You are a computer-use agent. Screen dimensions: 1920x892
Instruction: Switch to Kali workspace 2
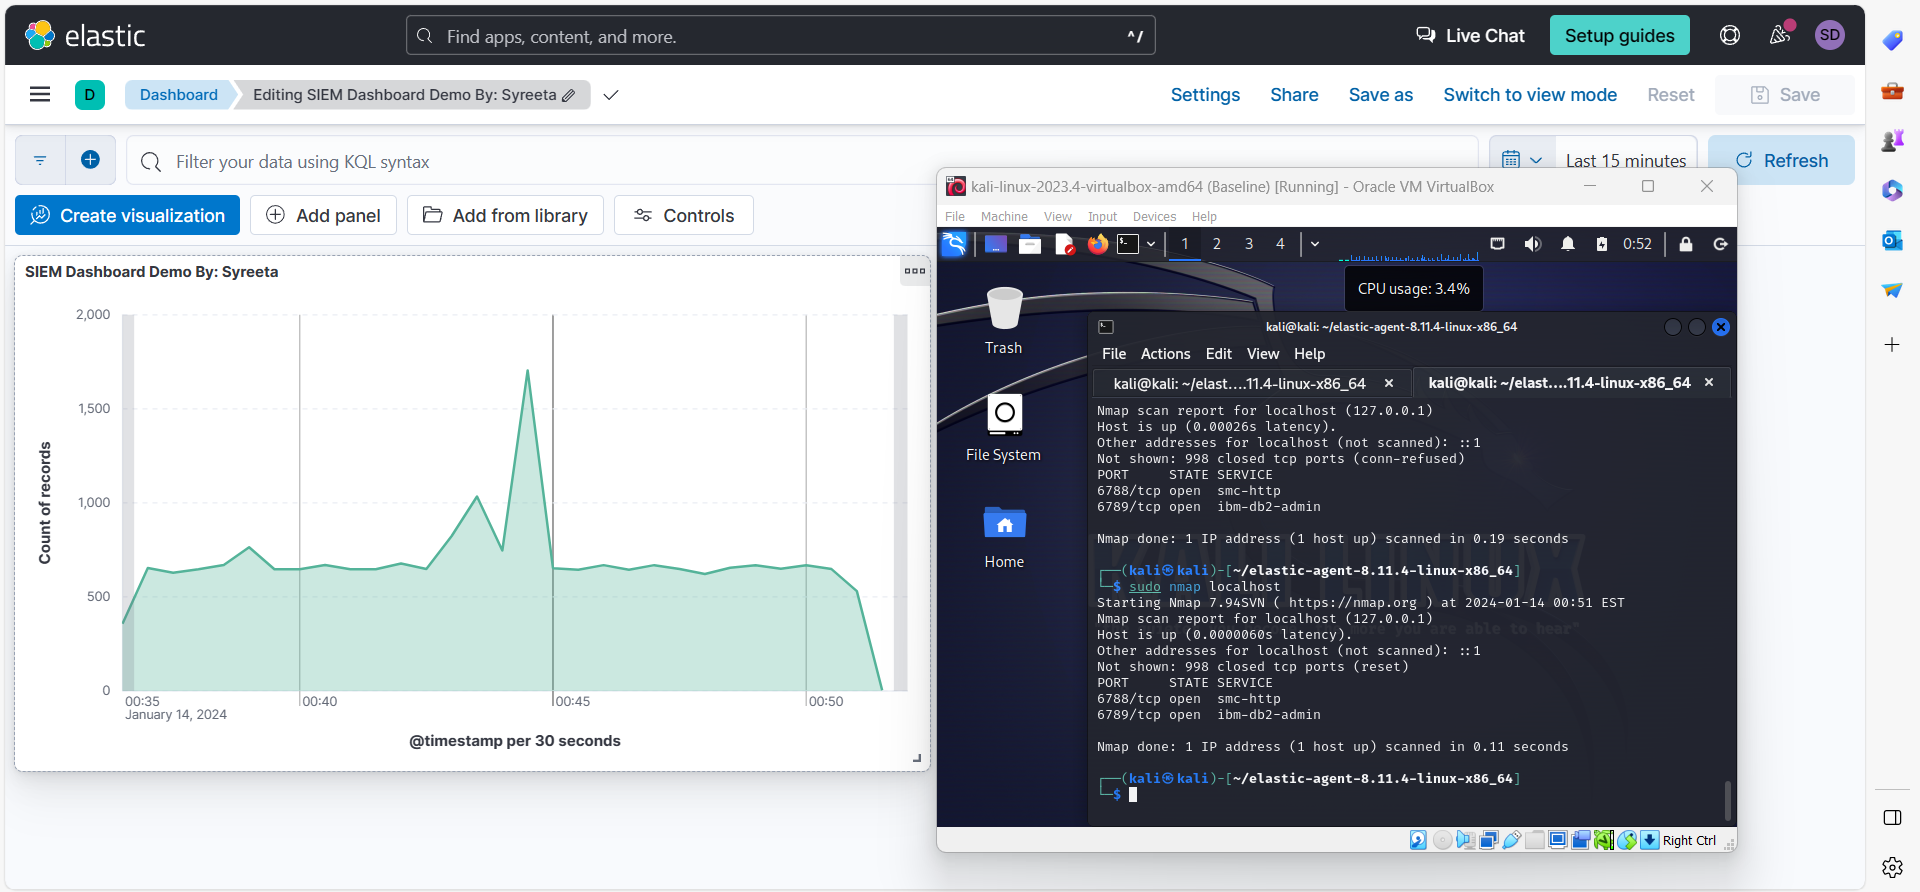[x=1217, y=244]
